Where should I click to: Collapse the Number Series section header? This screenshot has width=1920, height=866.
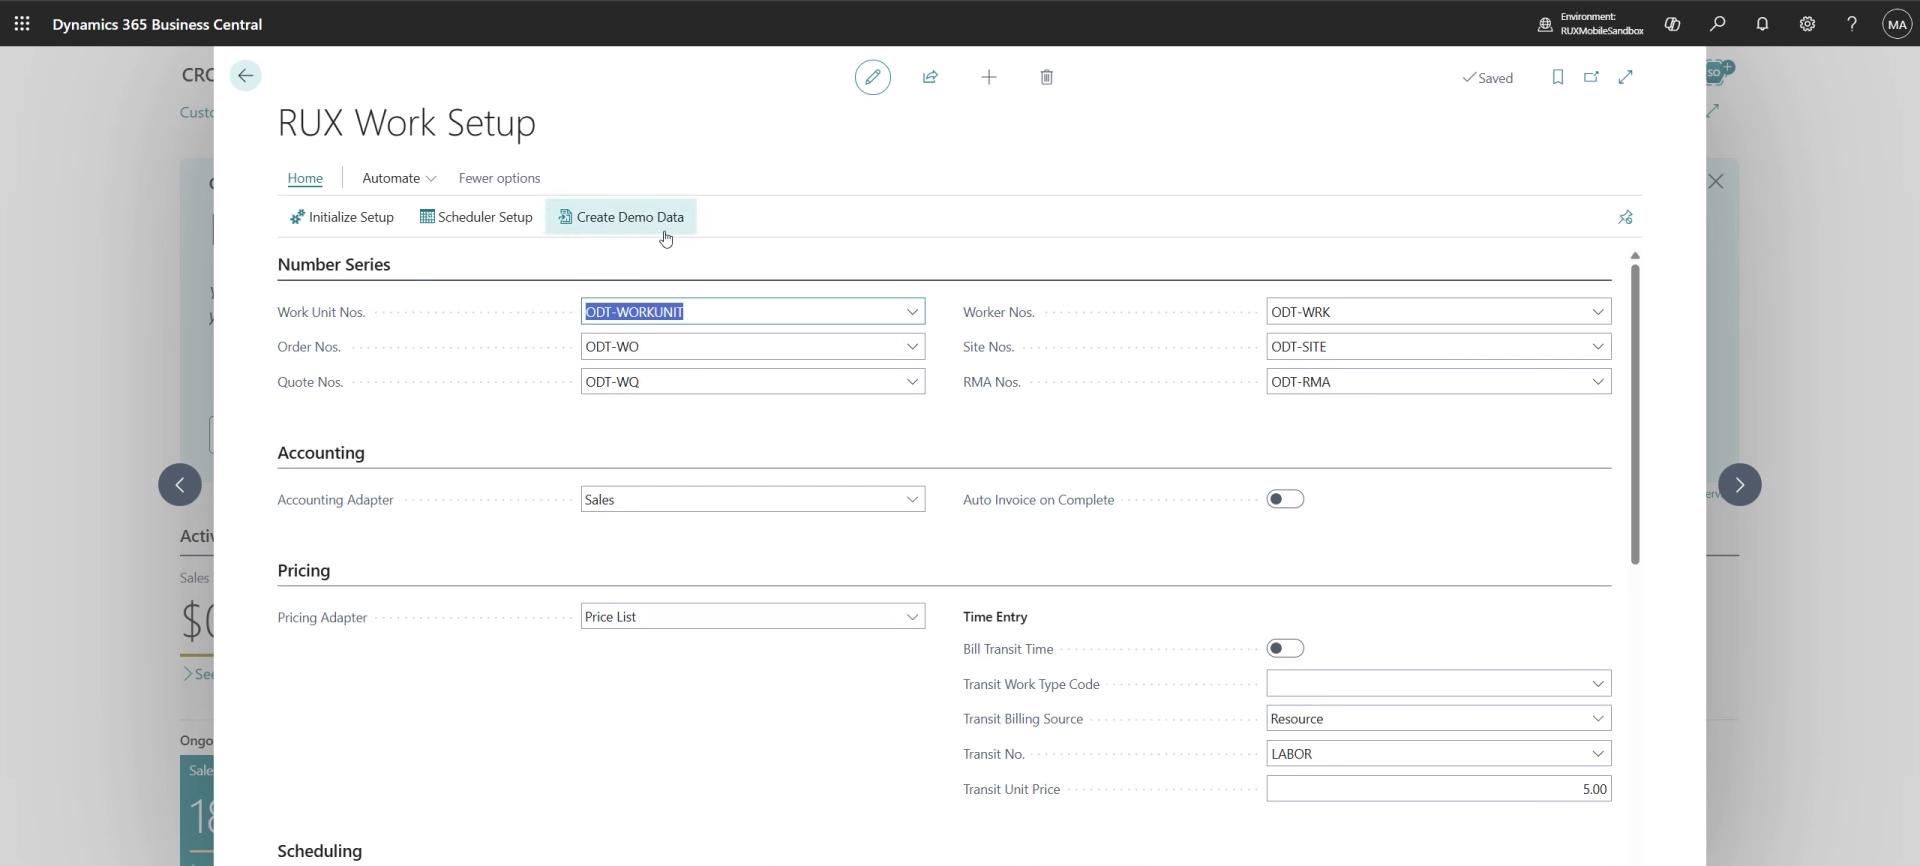point(334,265)
